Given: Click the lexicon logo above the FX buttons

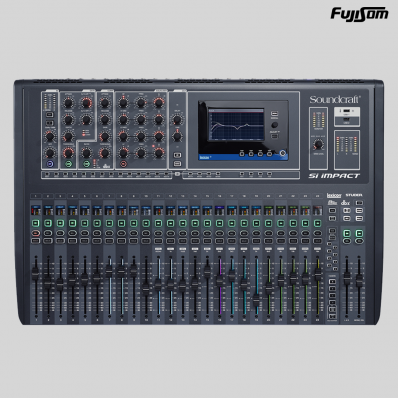Looking at the screenshot, I should click(x=334, y=195).
